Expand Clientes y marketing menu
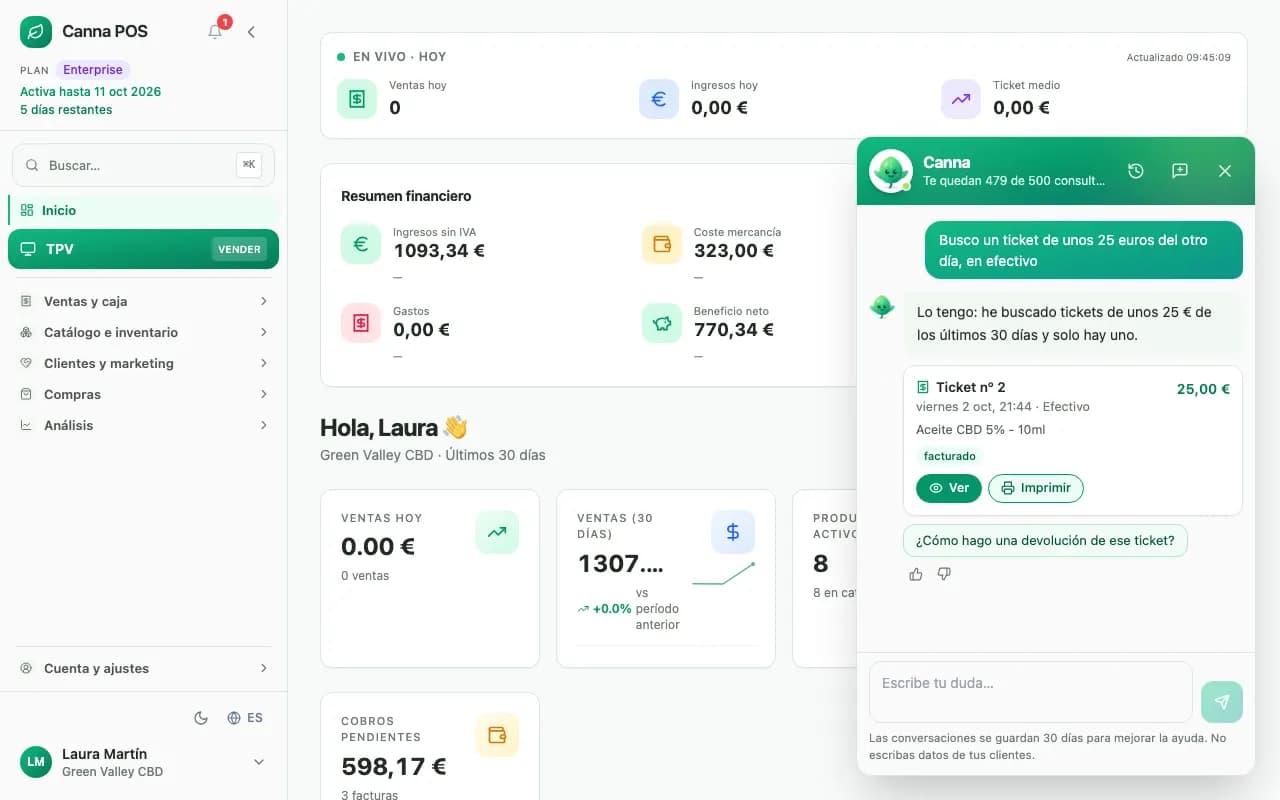The height and width of the screenshot is (800, 1280). pos(143,363)
